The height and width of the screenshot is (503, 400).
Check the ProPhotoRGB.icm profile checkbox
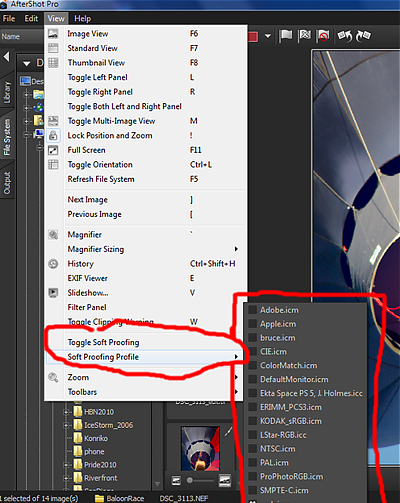tap(253, 477)
